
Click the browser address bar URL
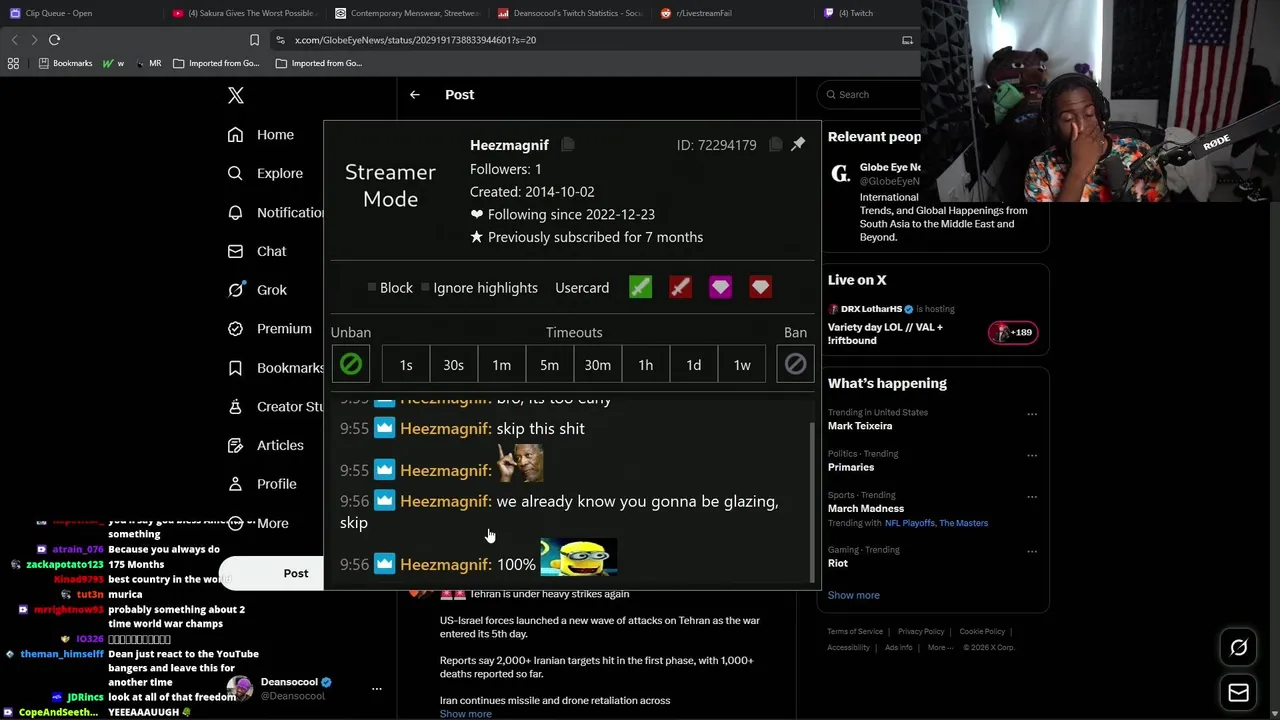[x=415, y=40]
